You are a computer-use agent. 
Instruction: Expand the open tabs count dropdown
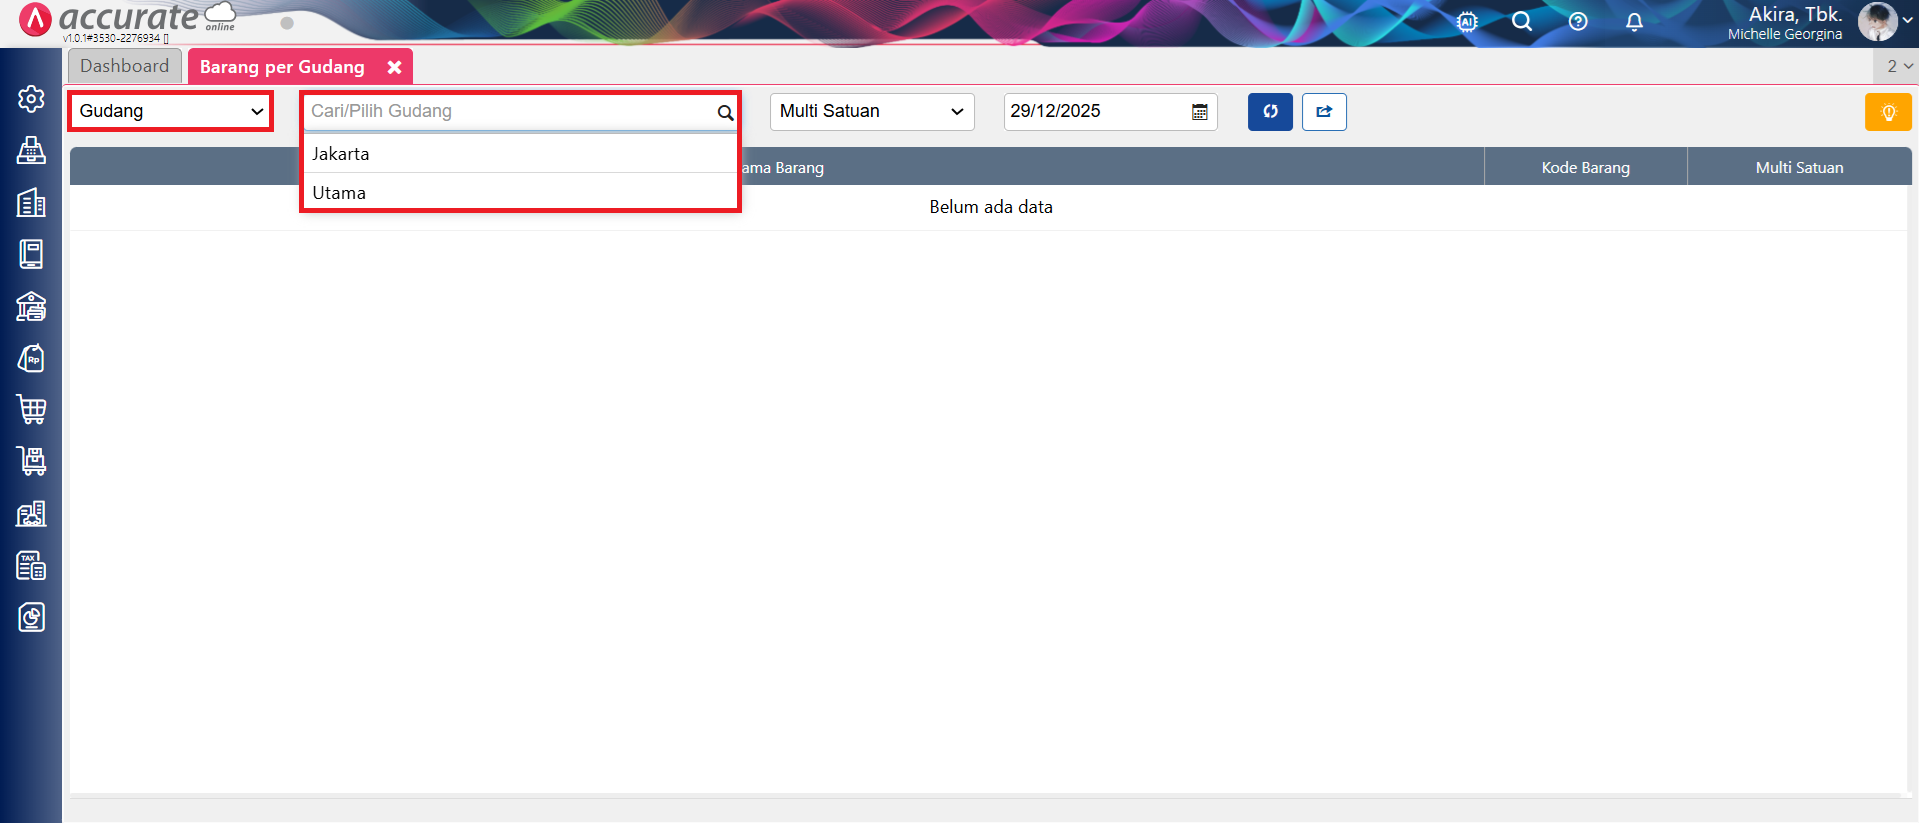[1898, 66]
